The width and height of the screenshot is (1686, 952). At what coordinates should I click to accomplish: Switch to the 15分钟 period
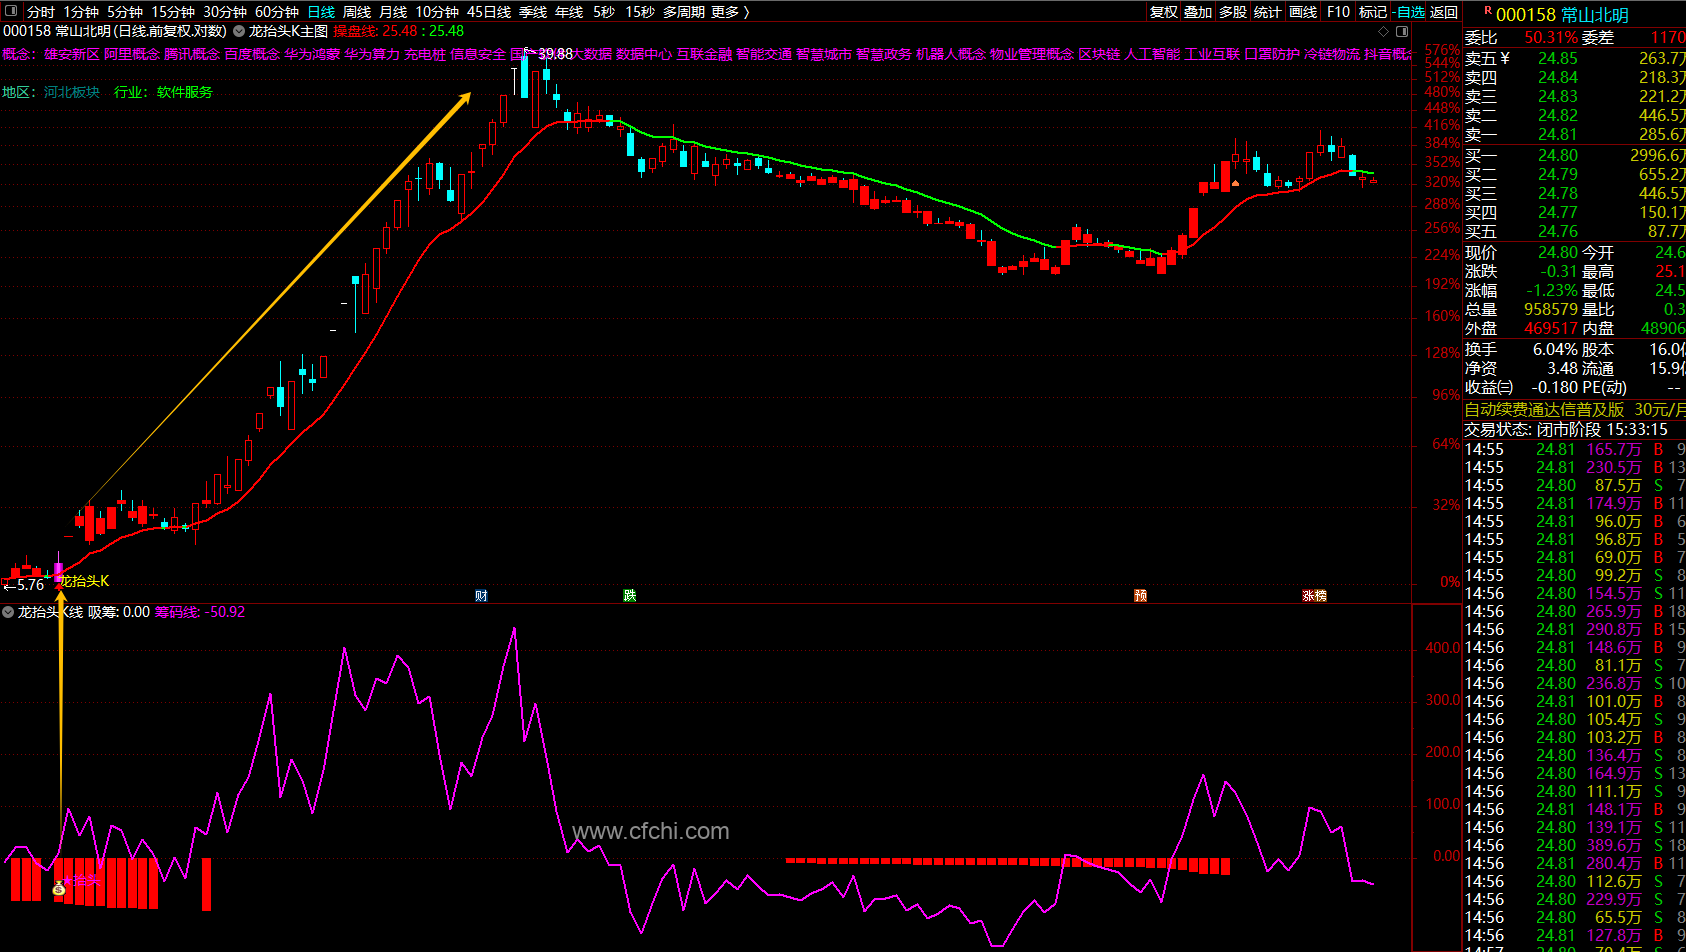coord(173,12)
